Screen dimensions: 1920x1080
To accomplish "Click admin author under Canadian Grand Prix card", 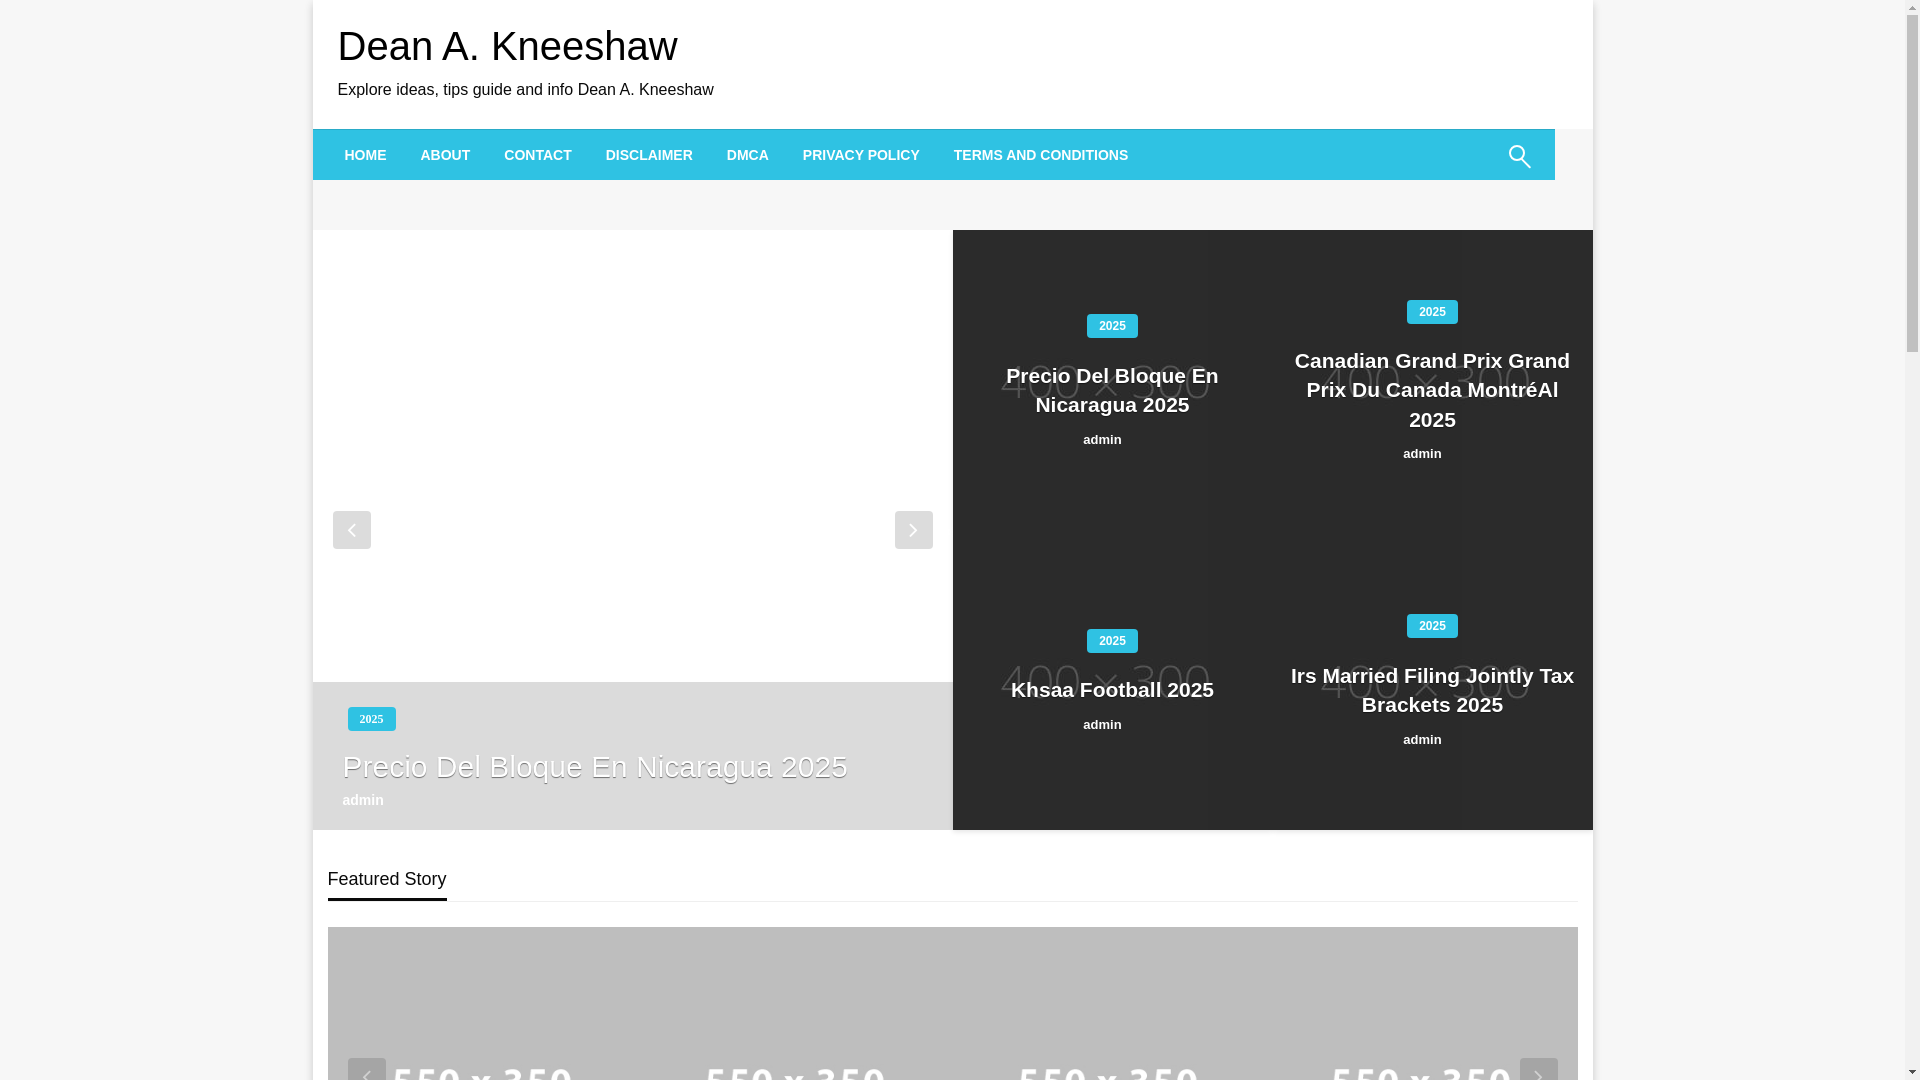I will pyautogui.click(x=1422, y=454).
